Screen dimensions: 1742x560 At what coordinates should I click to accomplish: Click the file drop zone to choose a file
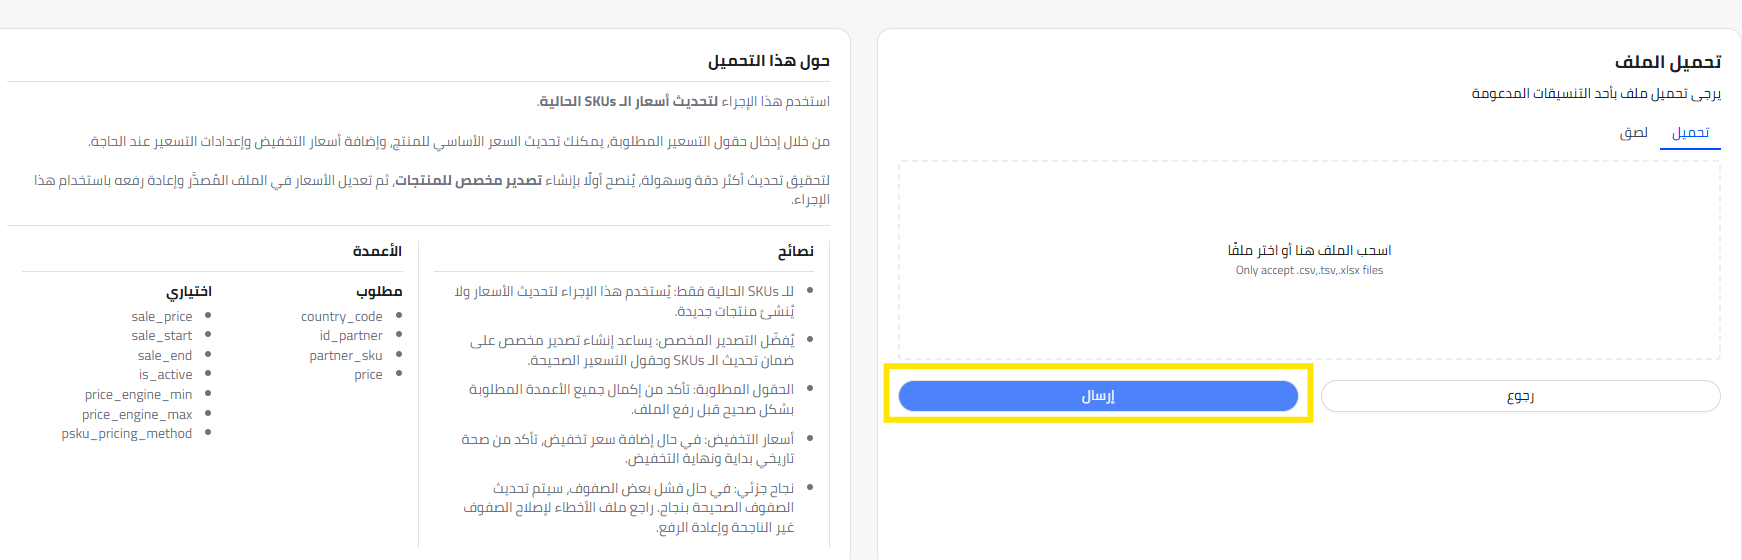click(1309, 259)
